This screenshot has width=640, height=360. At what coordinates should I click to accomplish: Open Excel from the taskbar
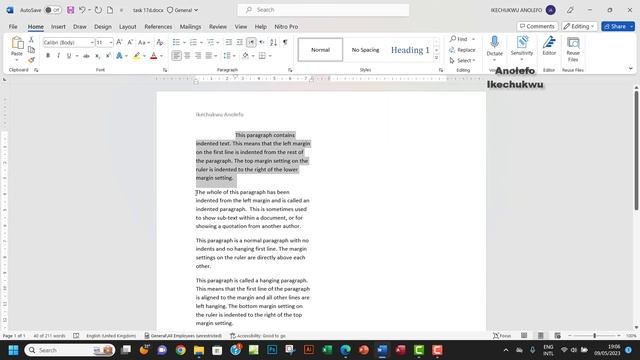click(327, 350)
